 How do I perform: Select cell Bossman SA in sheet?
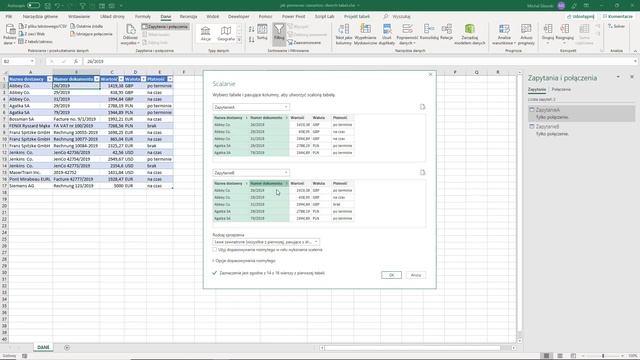tap(31, 119)
